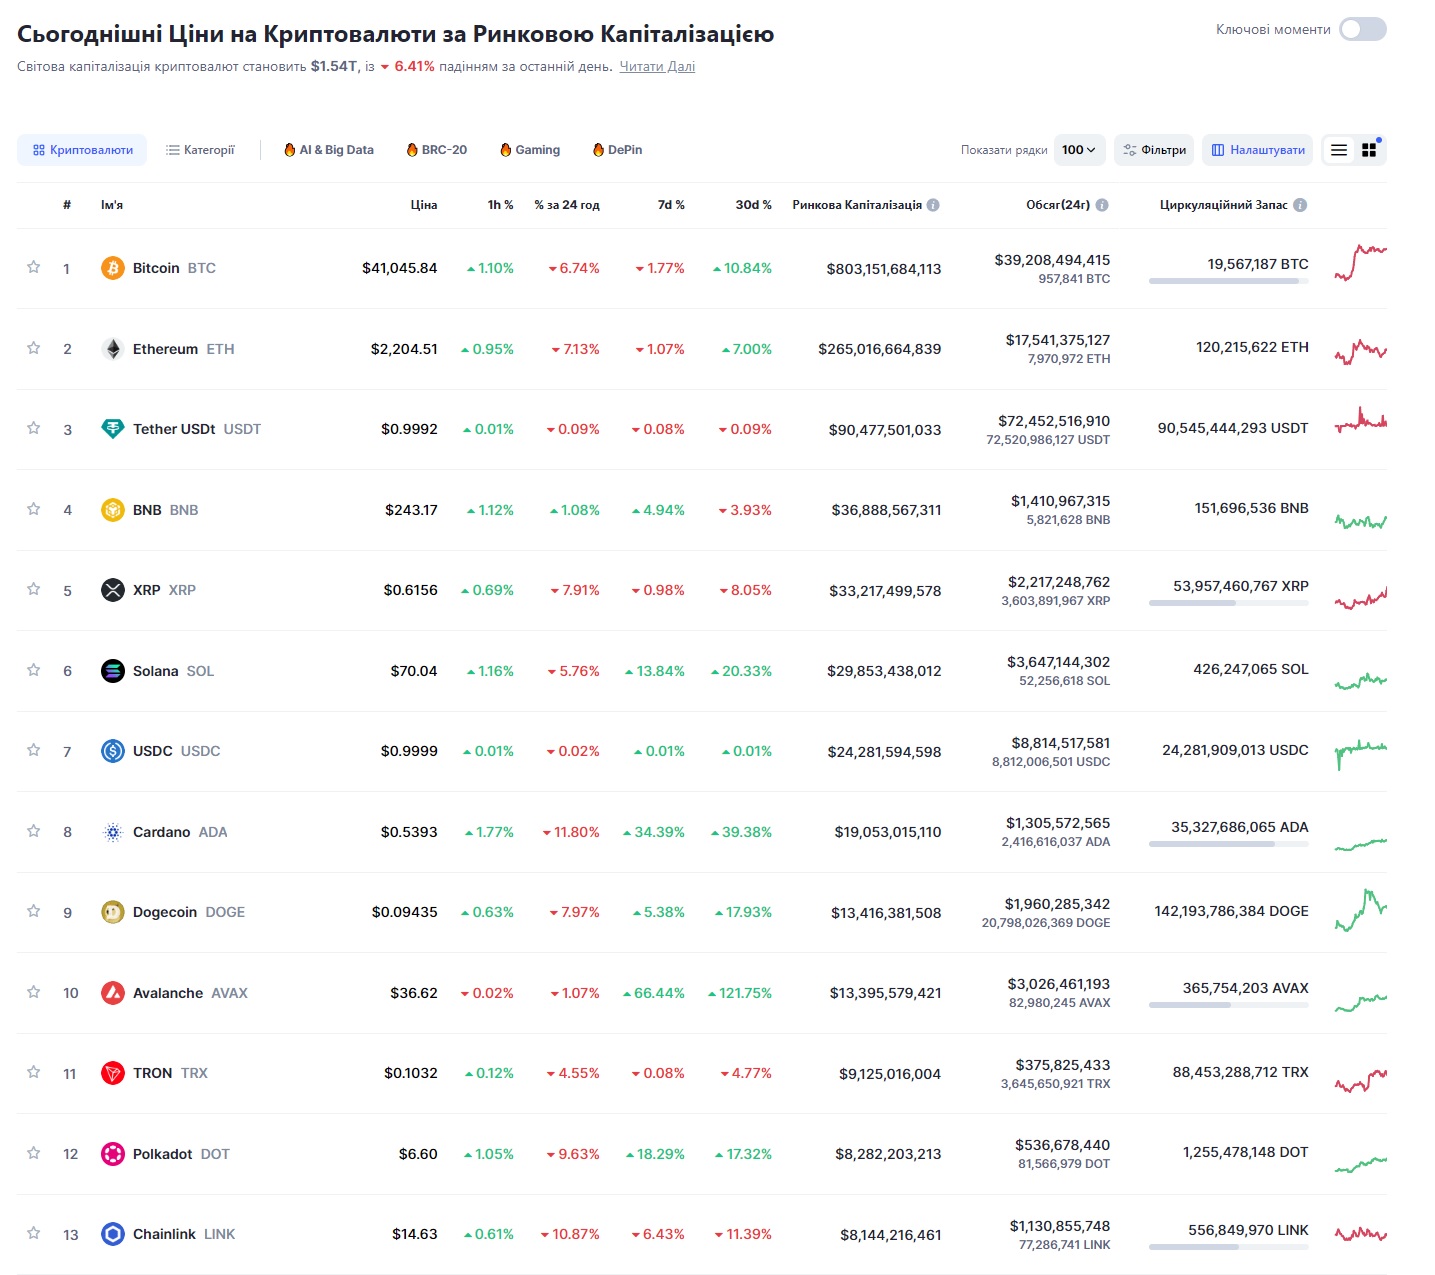
Task: Switch to list view layout icon
Action: [1339, 150]
